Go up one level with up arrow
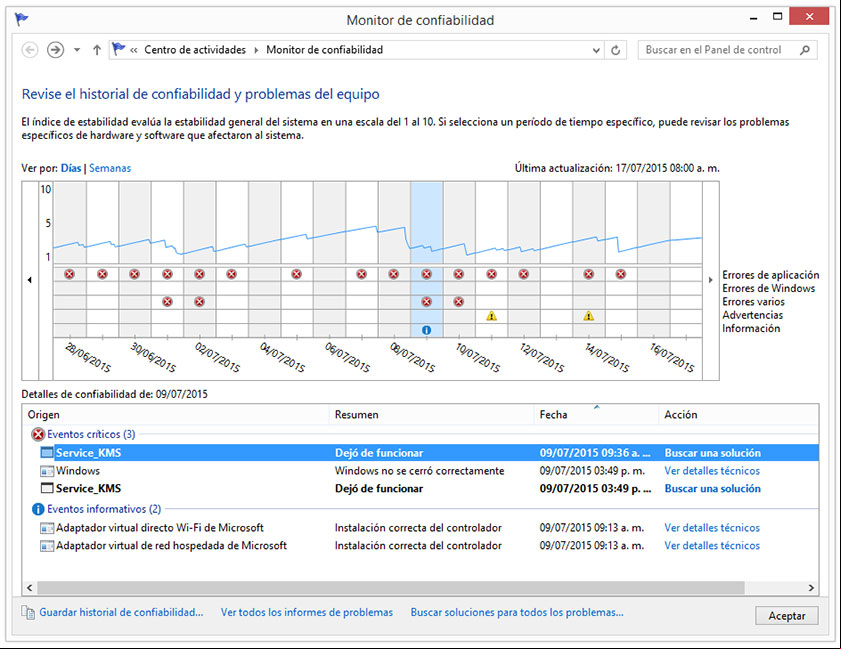 pos(97,50)
